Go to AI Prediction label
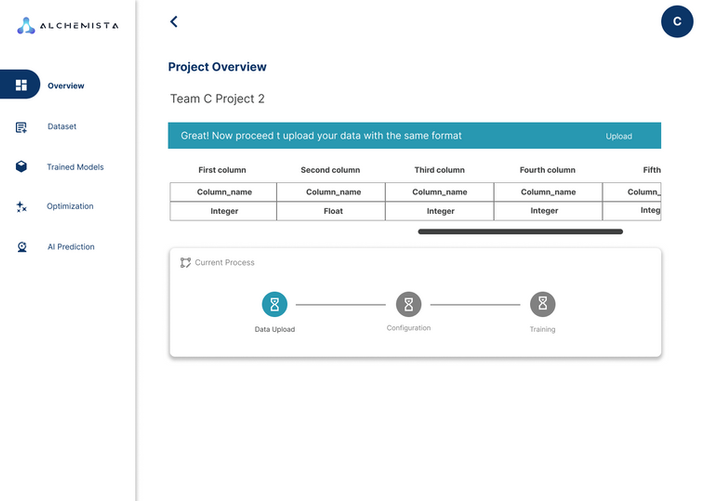This screenshot has height=501, width=704. pyautogui.click(x=70, y=247)
